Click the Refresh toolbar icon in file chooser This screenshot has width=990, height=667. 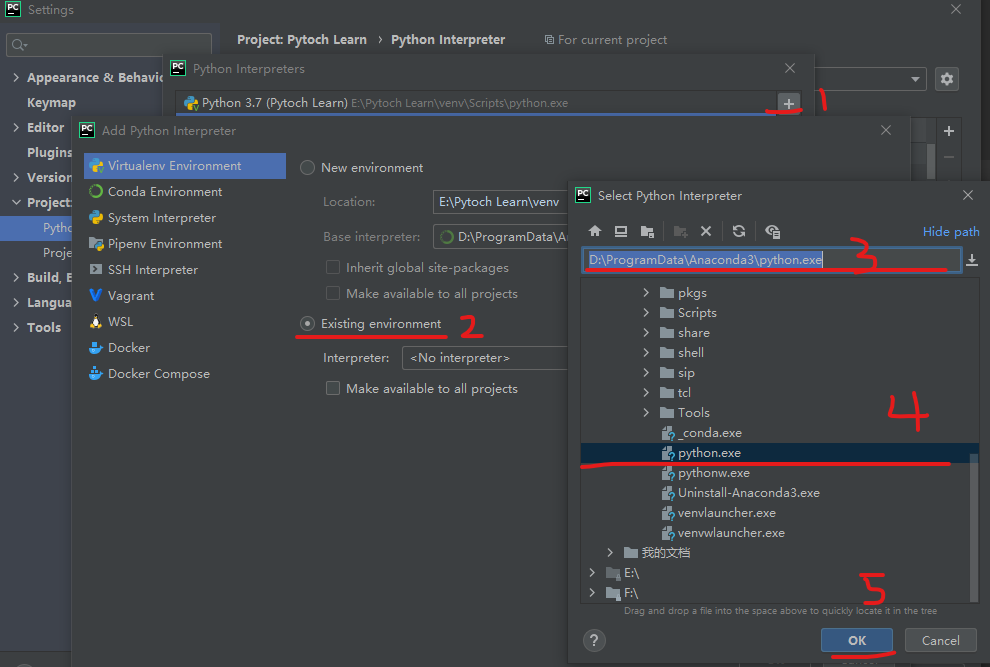pos(739,231)
